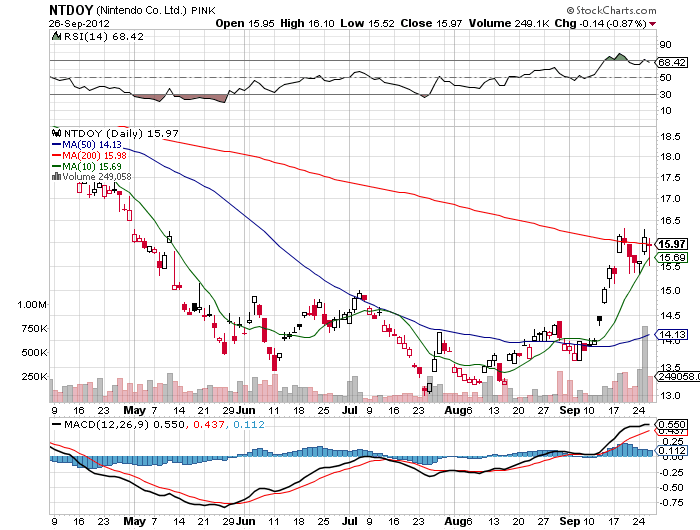
Task: Click the 15.97 price tag on right axis
Action: point(671,244)
